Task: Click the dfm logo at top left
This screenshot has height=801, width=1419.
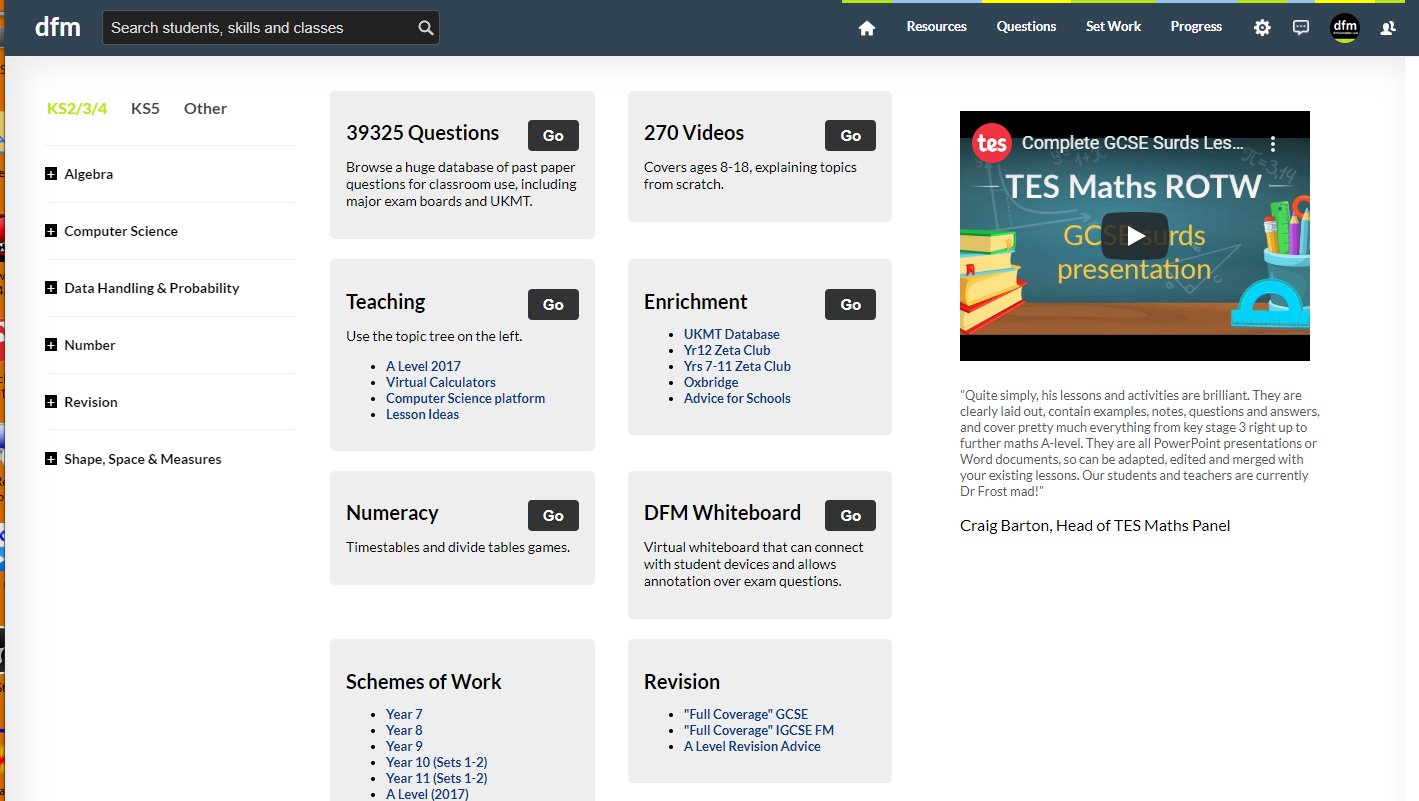Action: 58,27
